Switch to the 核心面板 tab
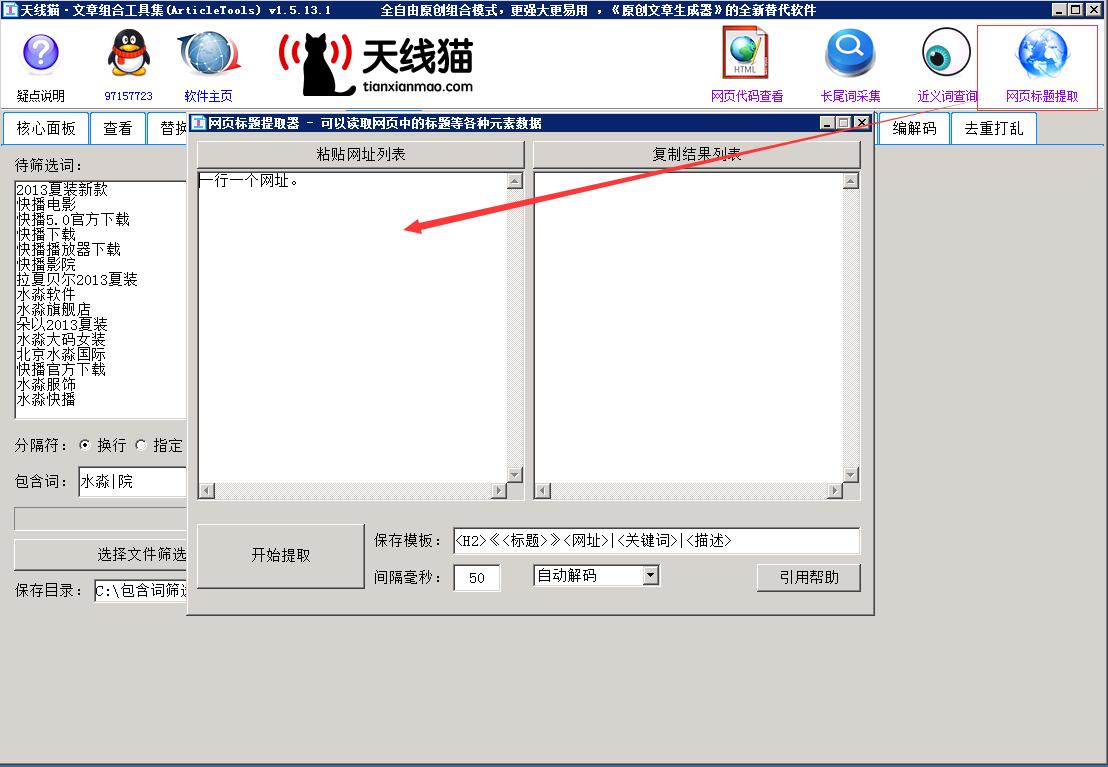The image size is (1108, 767). 46,128
